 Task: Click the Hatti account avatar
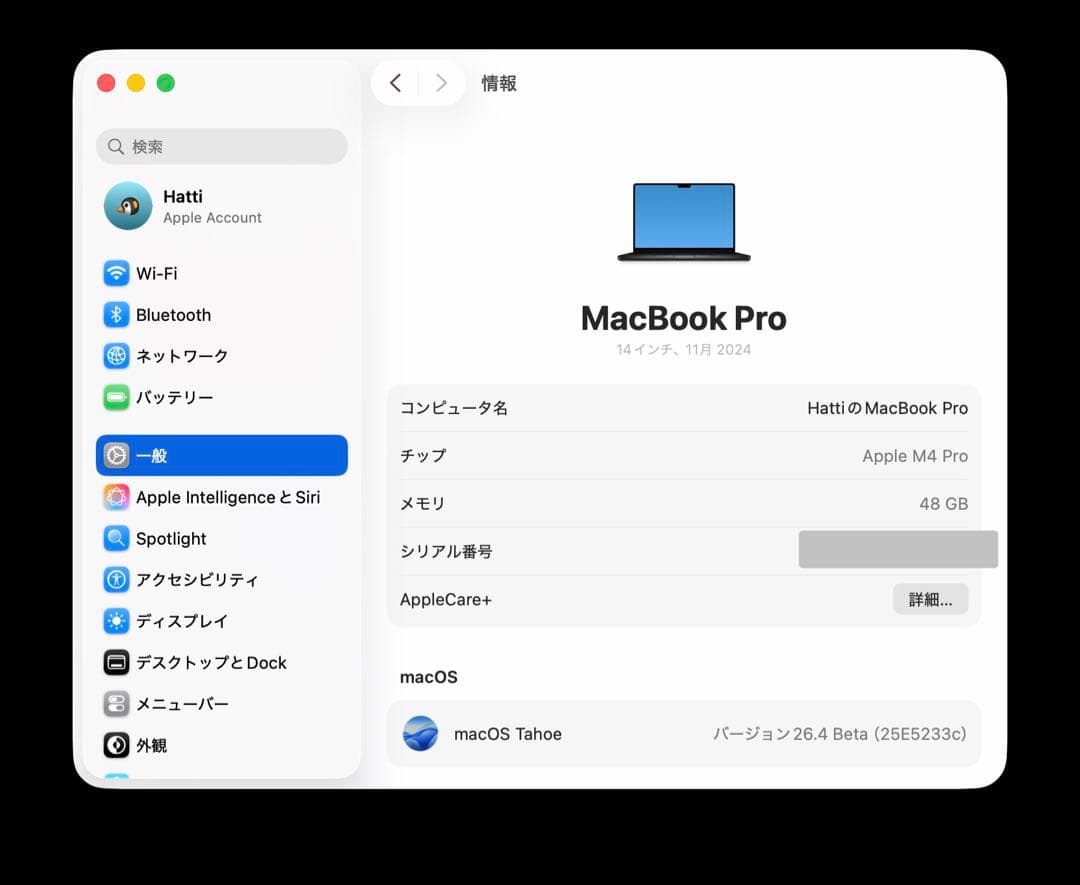[x=128, y=206]
